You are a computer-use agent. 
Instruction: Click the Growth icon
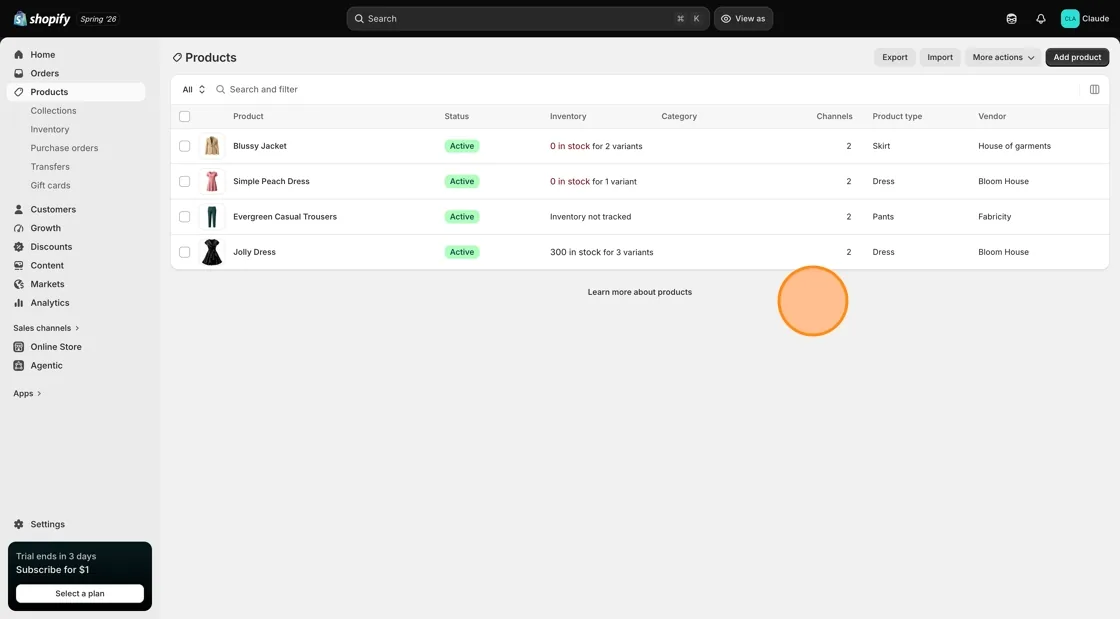[x=19, y=228]
